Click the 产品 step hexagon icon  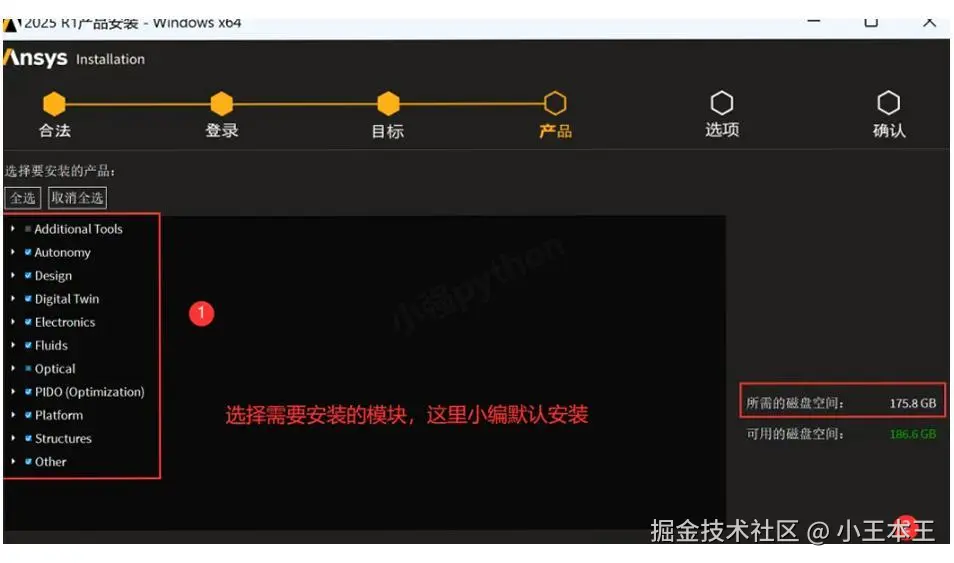click(x=555, y=103)
